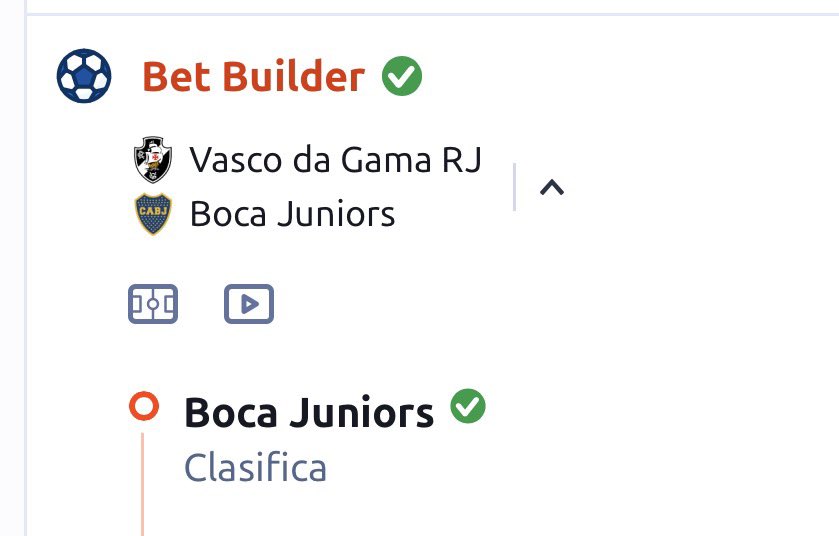Click the horizontal divider above Bet Builder
Screen dimensions: 839x536
pos(432,13)
